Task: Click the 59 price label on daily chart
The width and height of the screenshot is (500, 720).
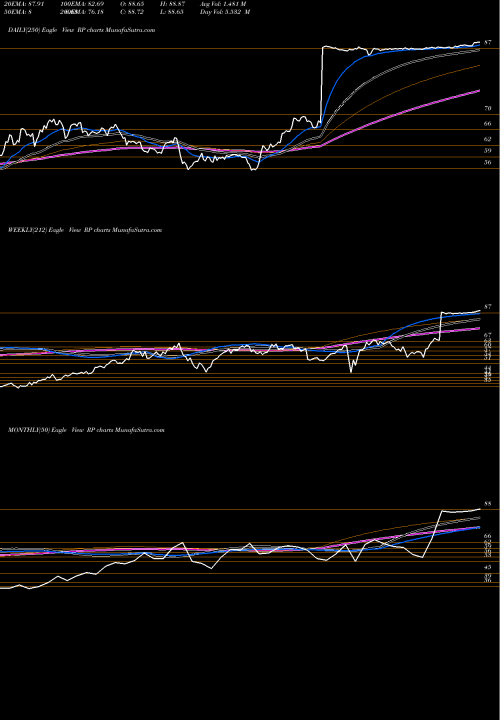Action: coord(488,150)
